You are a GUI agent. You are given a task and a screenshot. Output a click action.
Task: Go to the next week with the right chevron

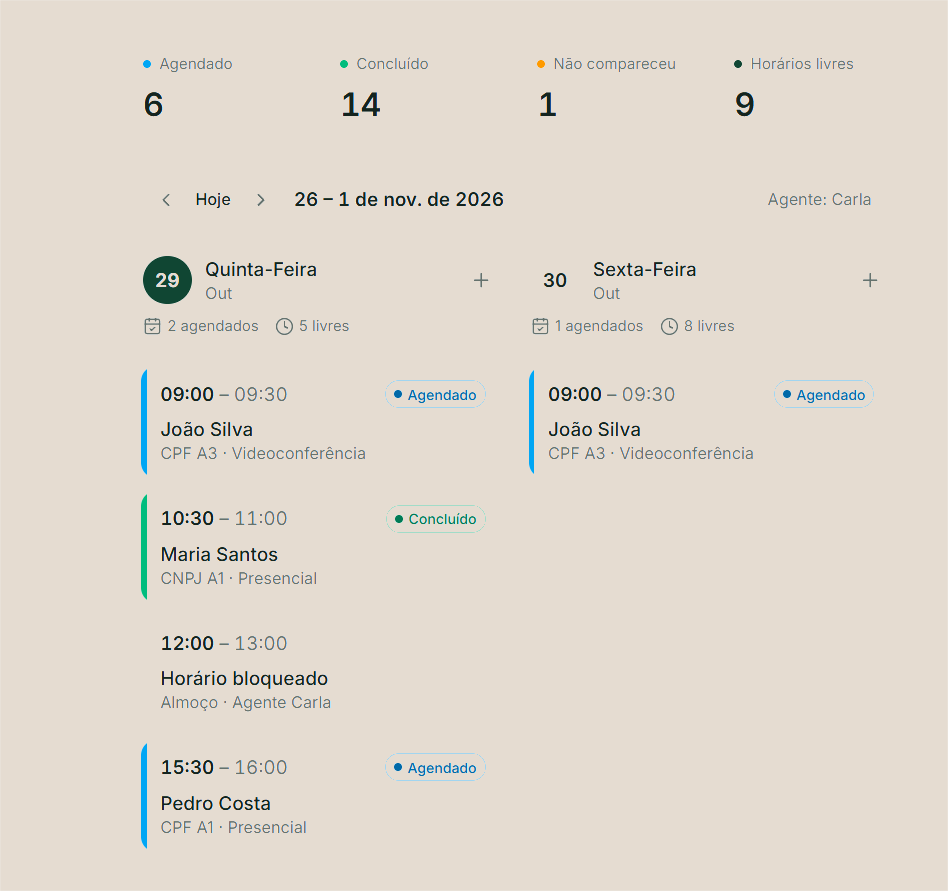click(x=261, y=200)
